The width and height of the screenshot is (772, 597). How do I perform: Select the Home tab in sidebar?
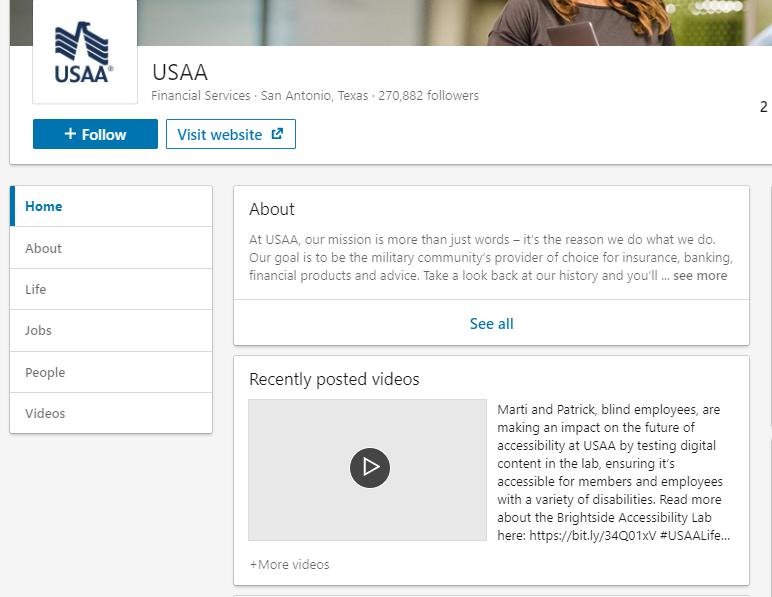click(111, 206)
